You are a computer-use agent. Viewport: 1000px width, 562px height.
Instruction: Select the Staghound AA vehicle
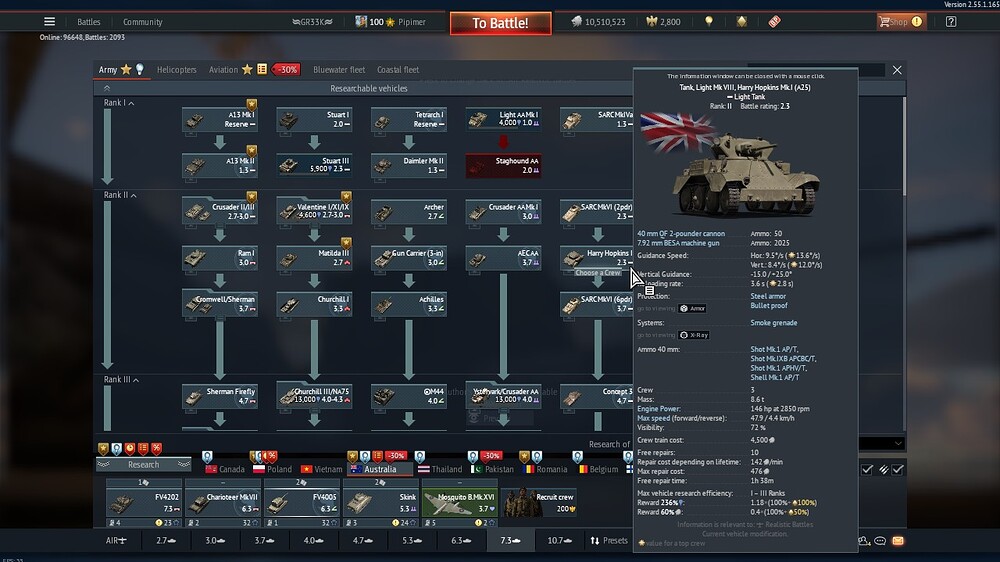(503, 165)
